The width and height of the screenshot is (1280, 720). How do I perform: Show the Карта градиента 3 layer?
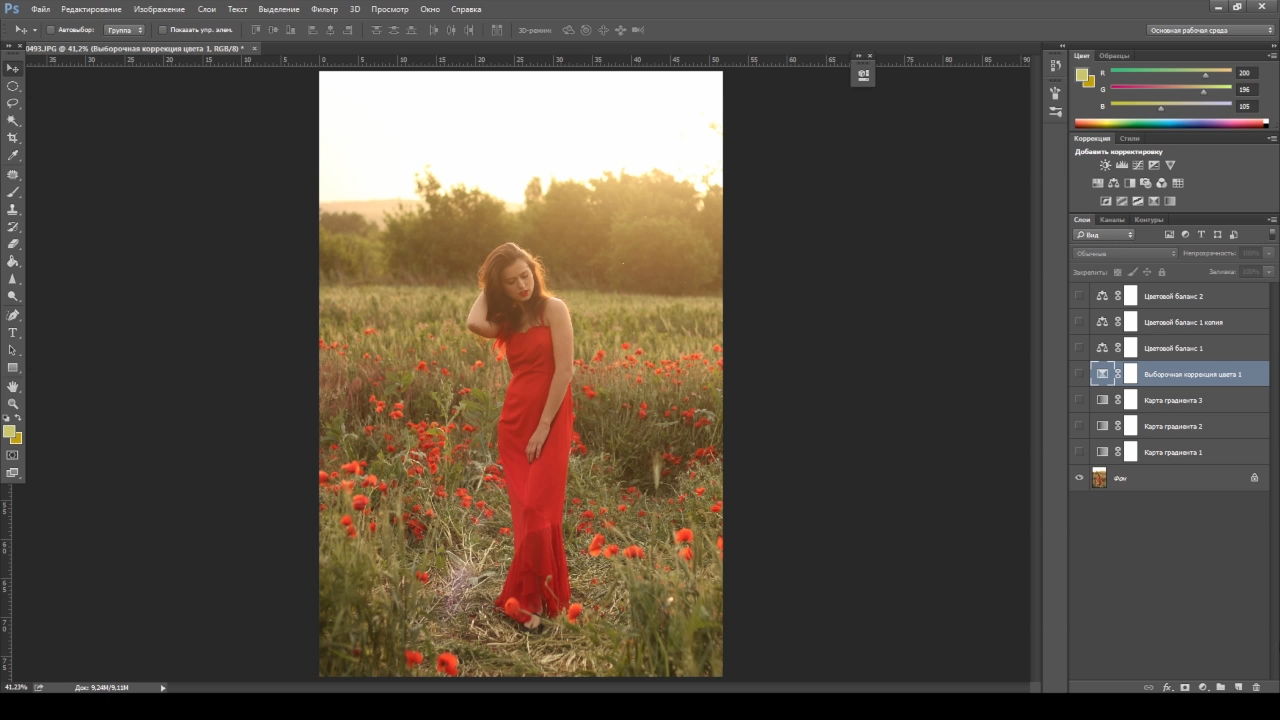point(1079,400)
